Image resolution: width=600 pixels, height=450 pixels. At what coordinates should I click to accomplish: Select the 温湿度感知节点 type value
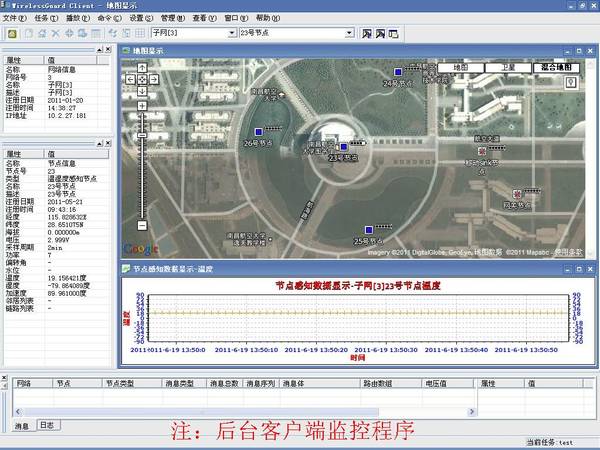[x=72, y=179]
